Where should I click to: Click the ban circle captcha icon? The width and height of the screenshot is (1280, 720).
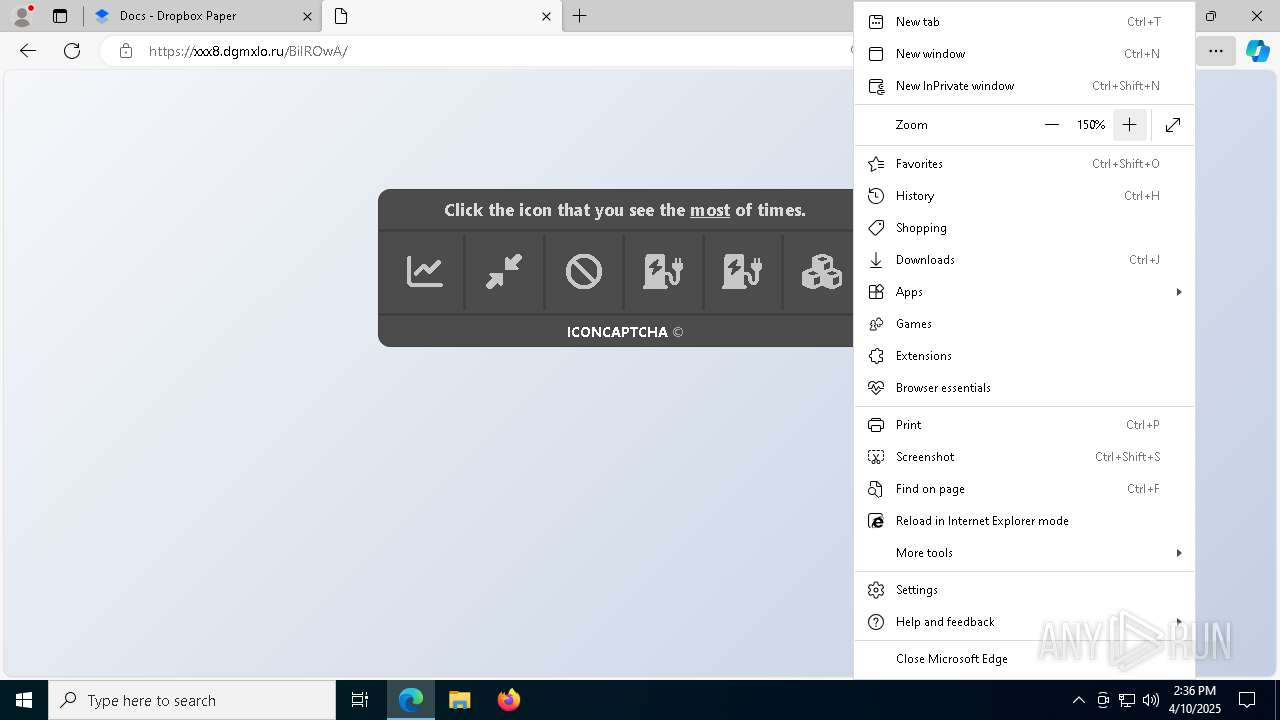point(584,271)
